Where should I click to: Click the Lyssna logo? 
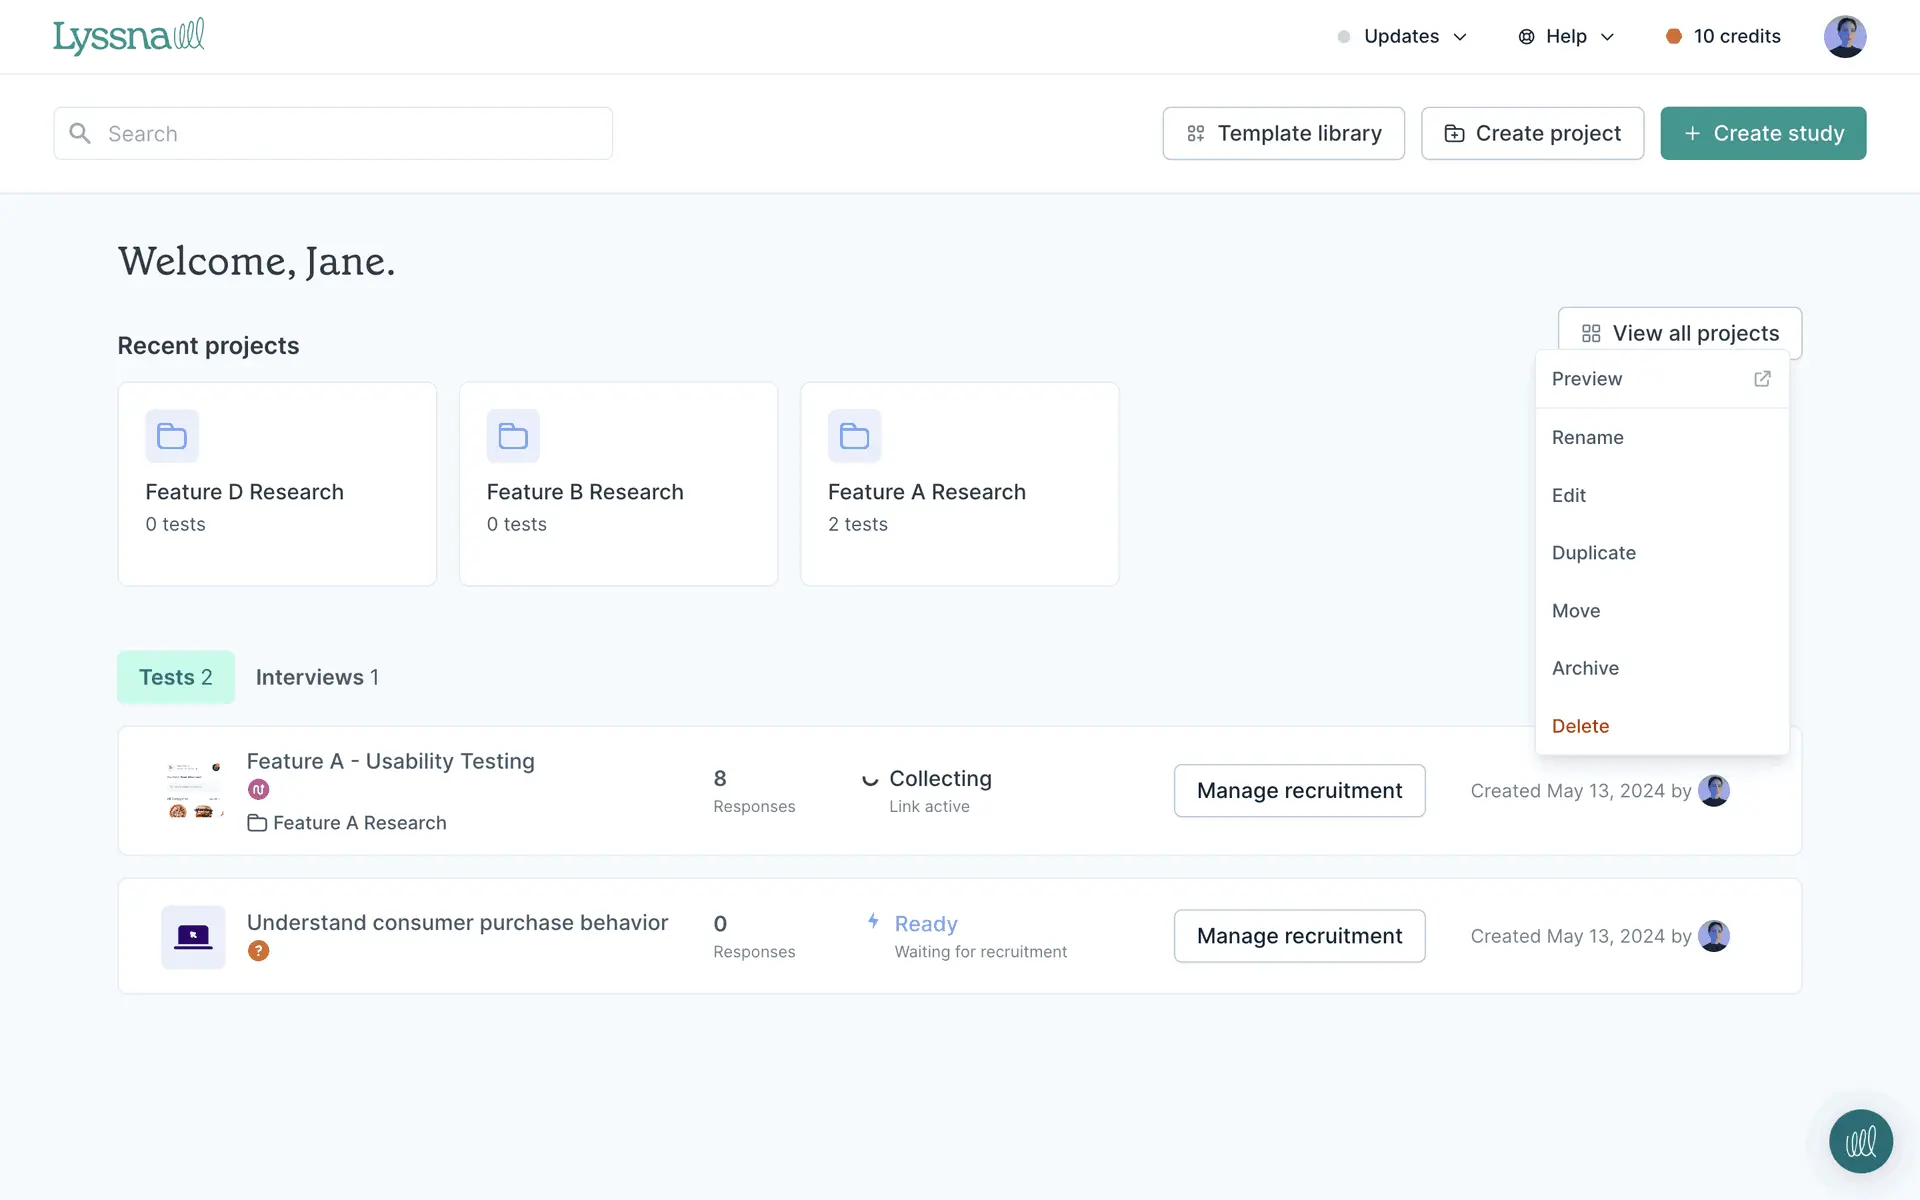(x=129, y=36)
